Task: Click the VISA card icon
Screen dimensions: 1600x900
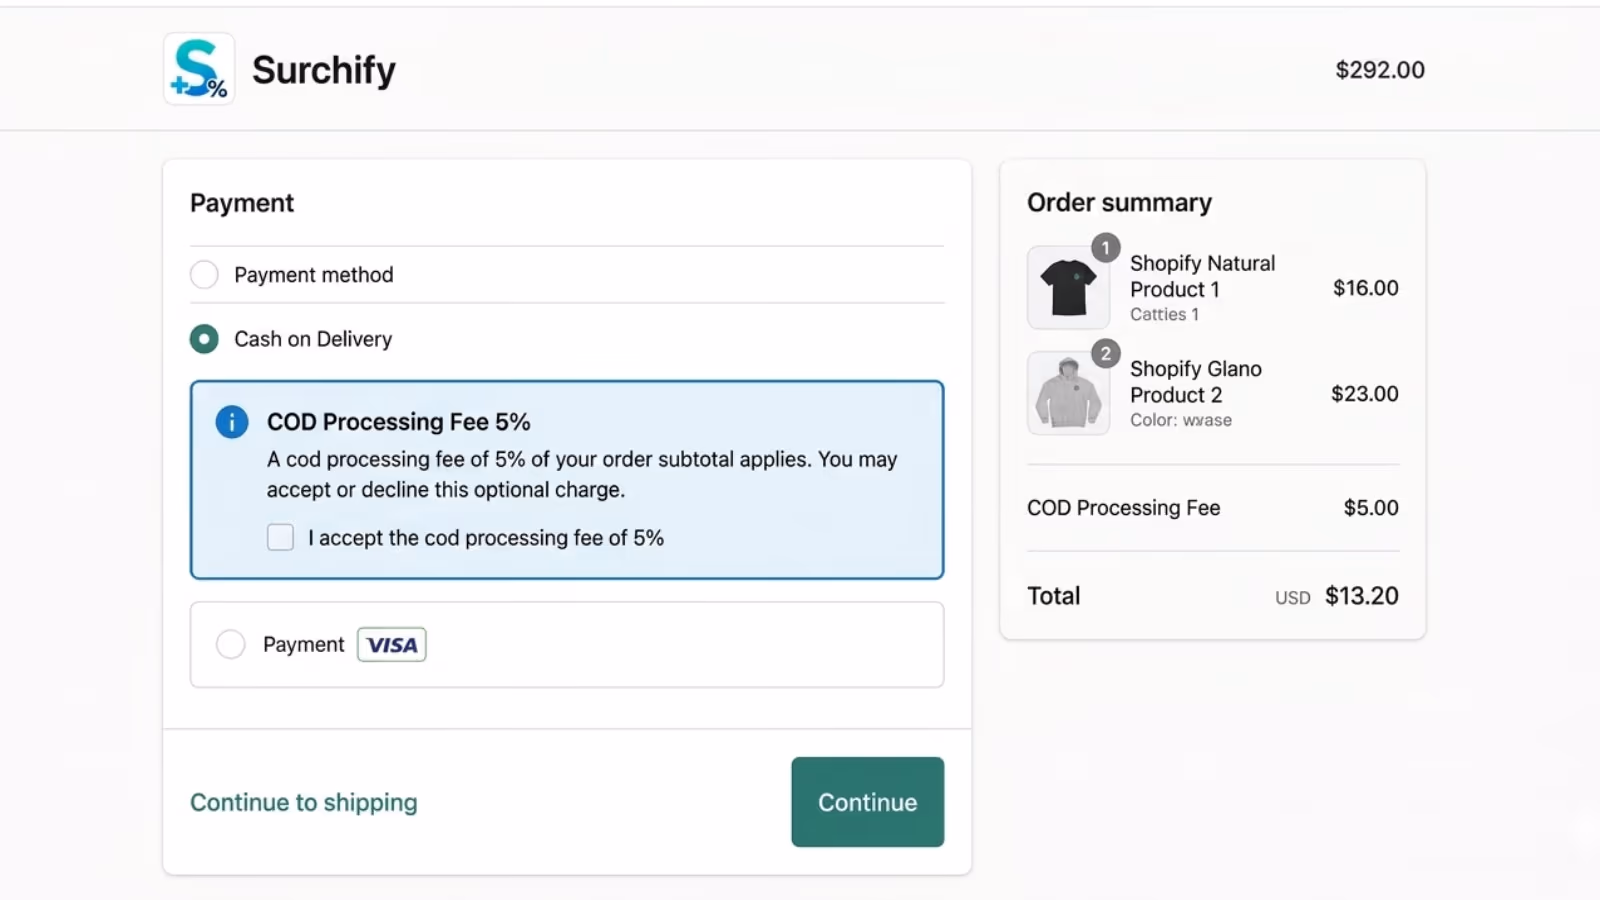Action: pos(392,645)
